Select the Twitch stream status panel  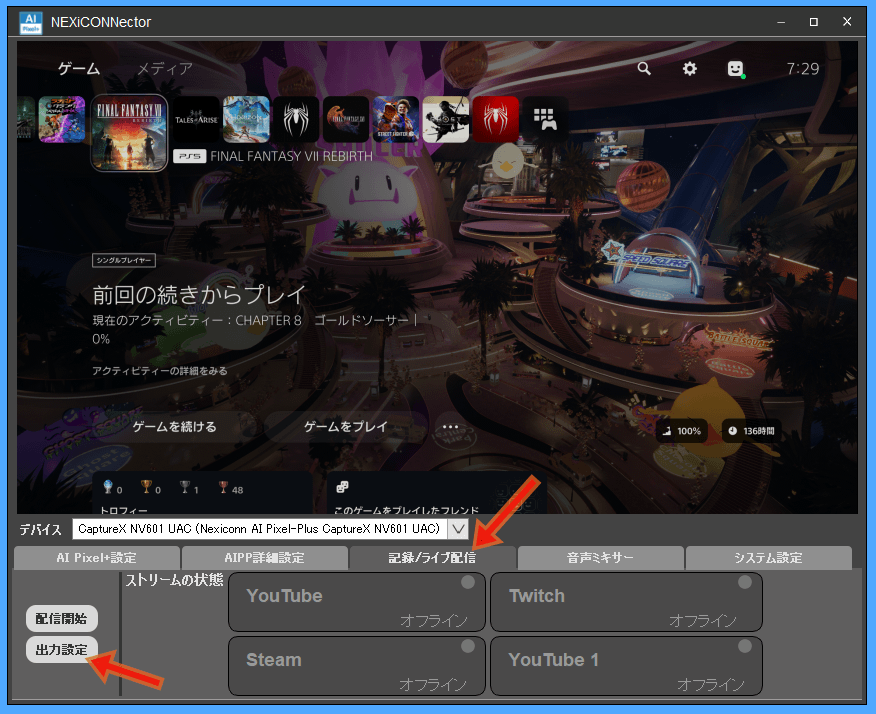[626, 602]
